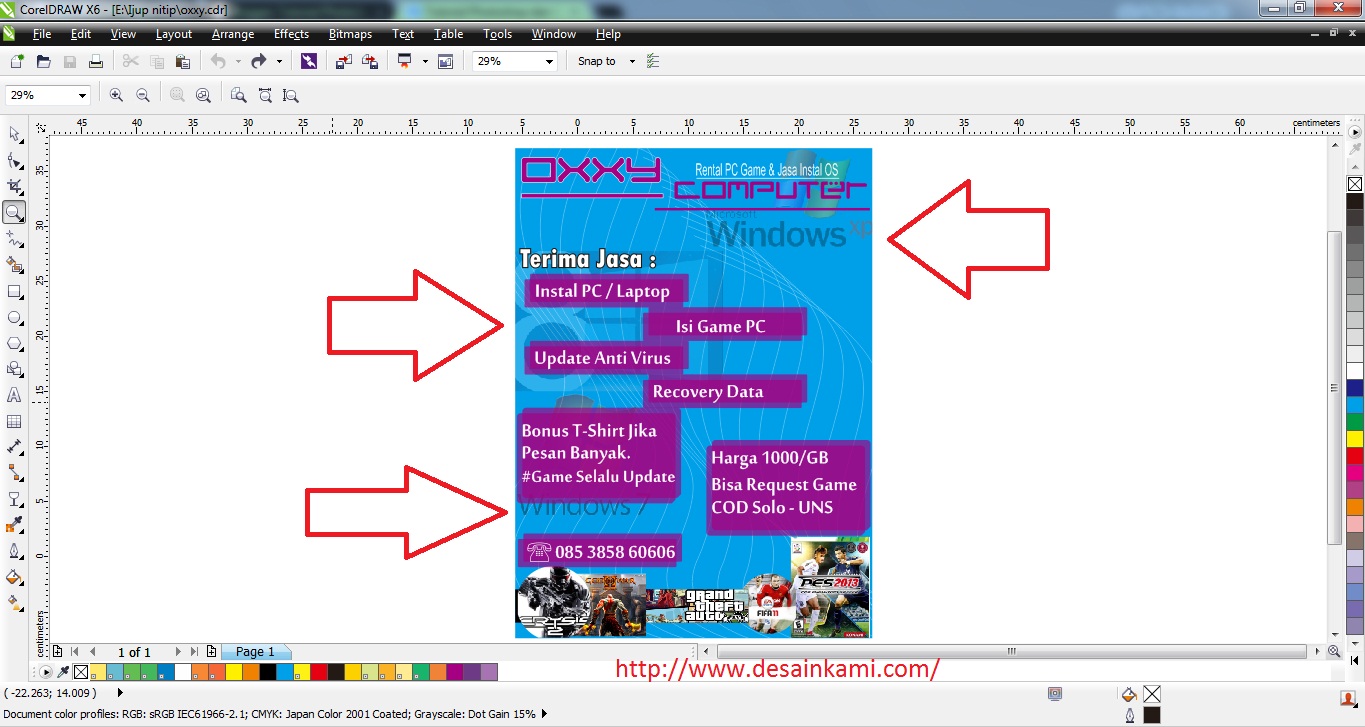Expand the cursor coordinates flyout arrow
The height and width of the screenshot is (727, 1365).
(121, 692)
